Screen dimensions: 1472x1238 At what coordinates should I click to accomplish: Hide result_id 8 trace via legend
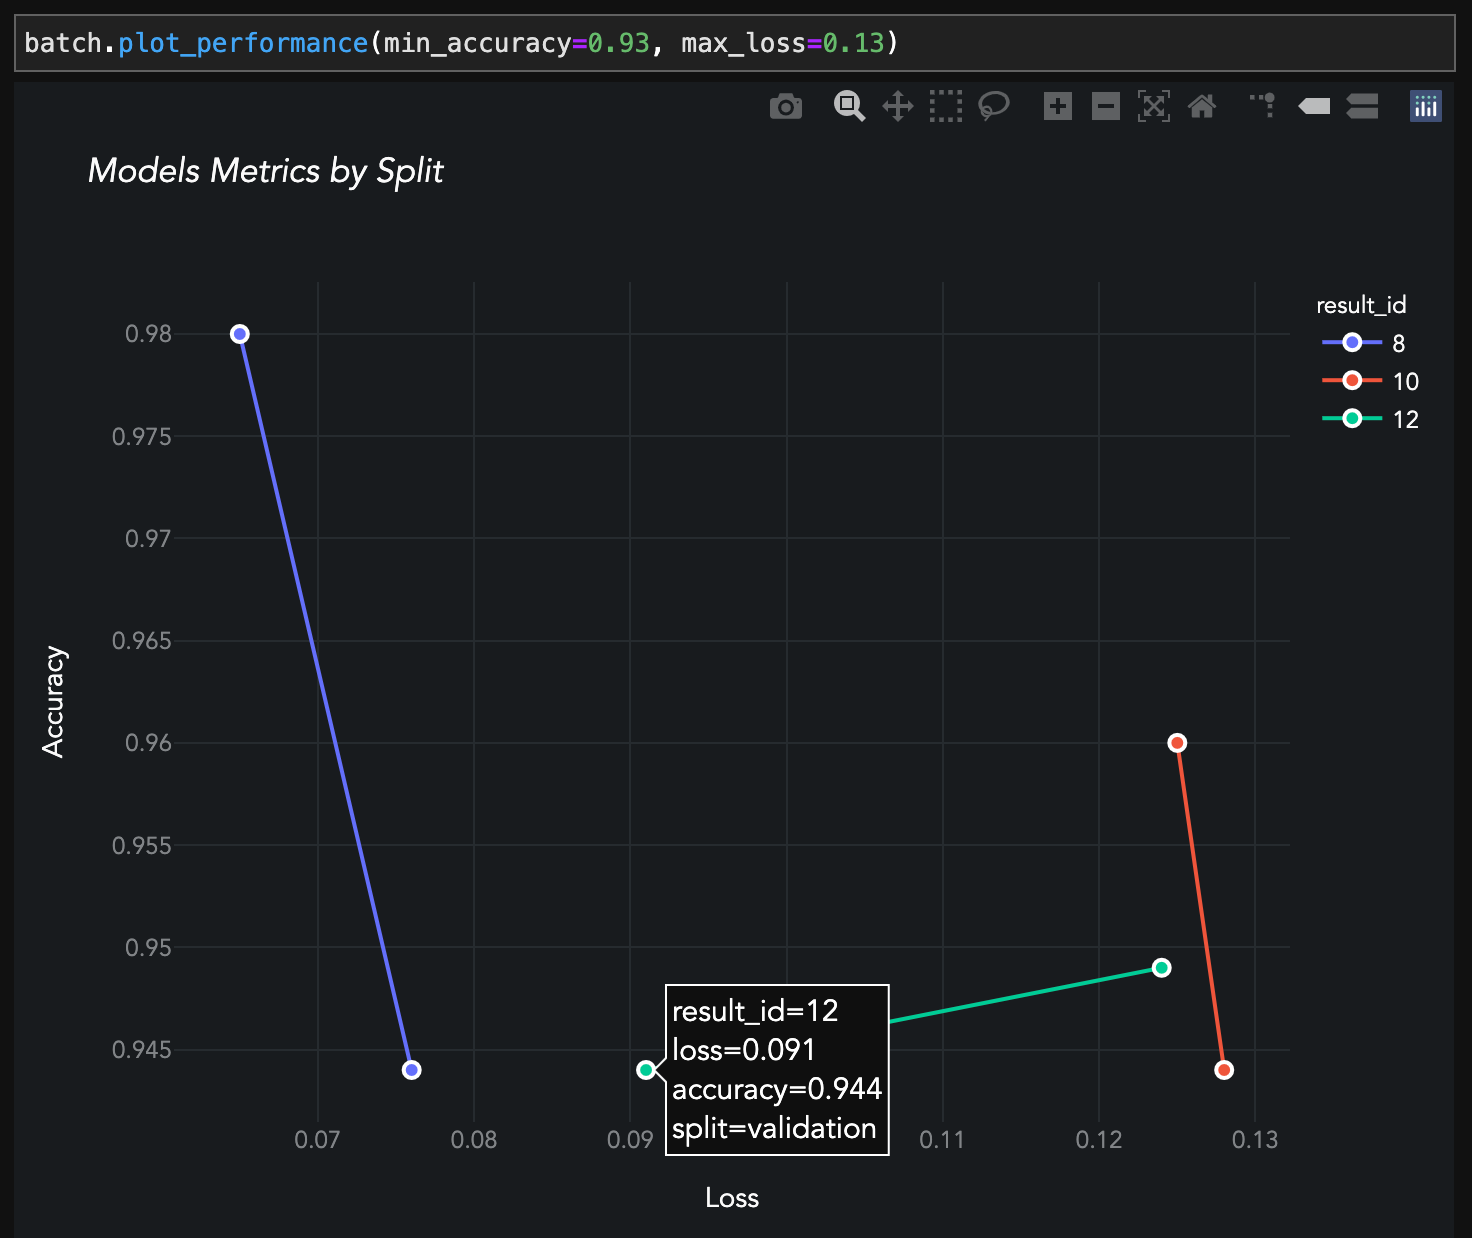coord(1366,343)
